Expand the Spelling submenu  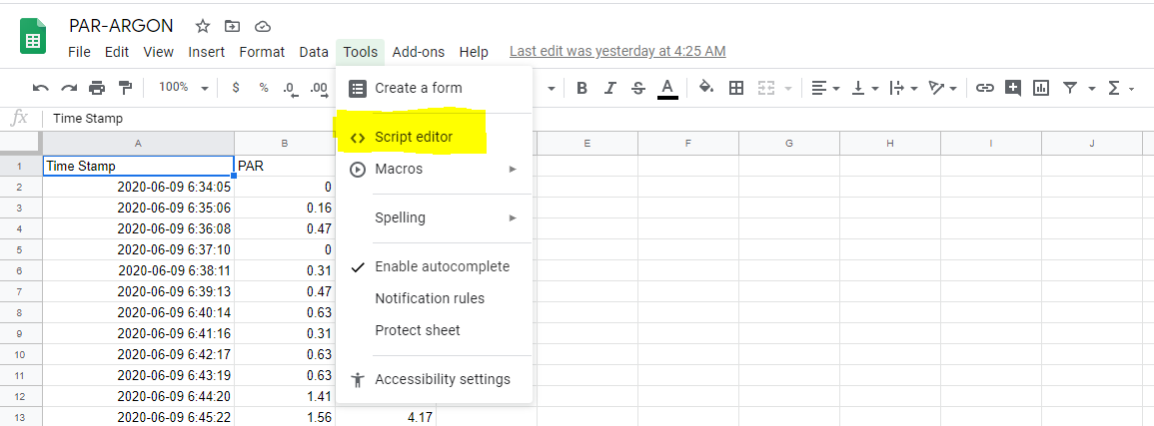coord(434,218)
